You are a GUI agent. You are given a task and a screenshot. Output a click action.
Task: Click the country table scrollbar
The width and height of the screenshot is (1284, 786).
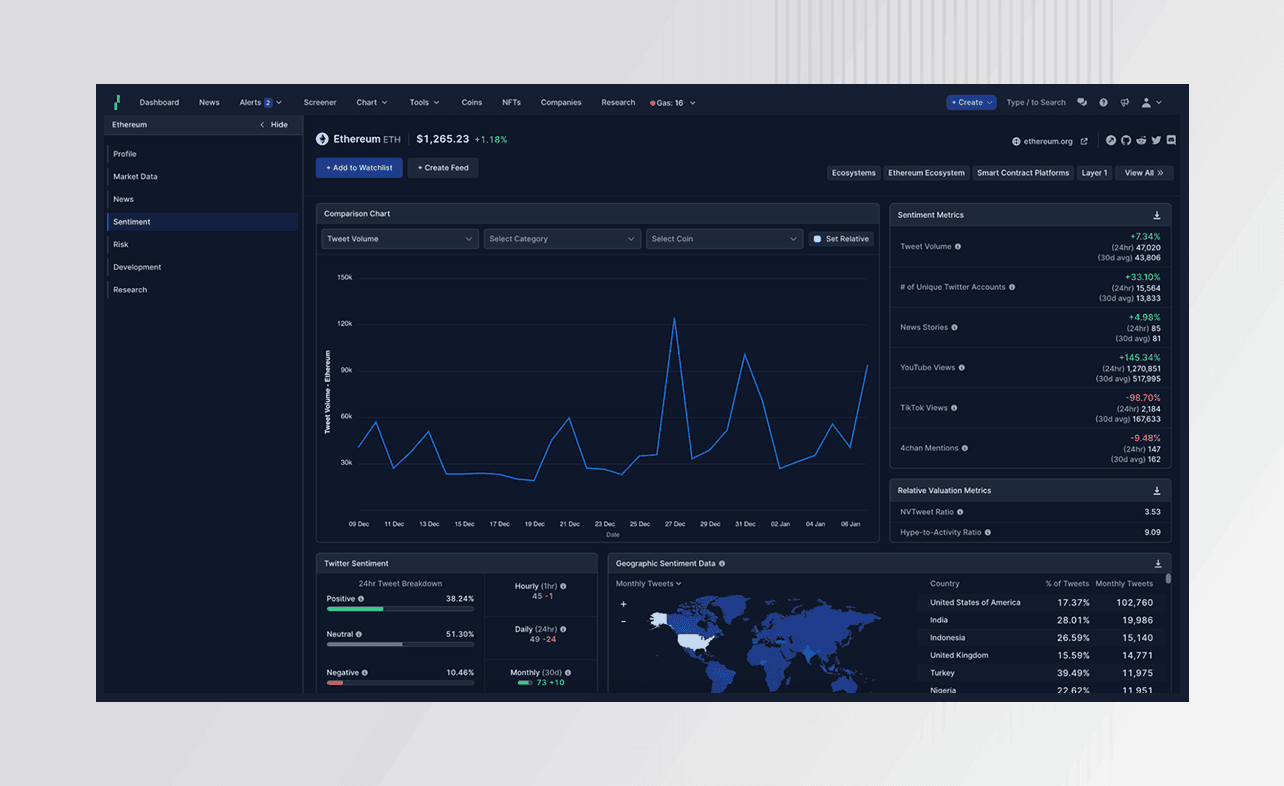(x=1168, y=579)
